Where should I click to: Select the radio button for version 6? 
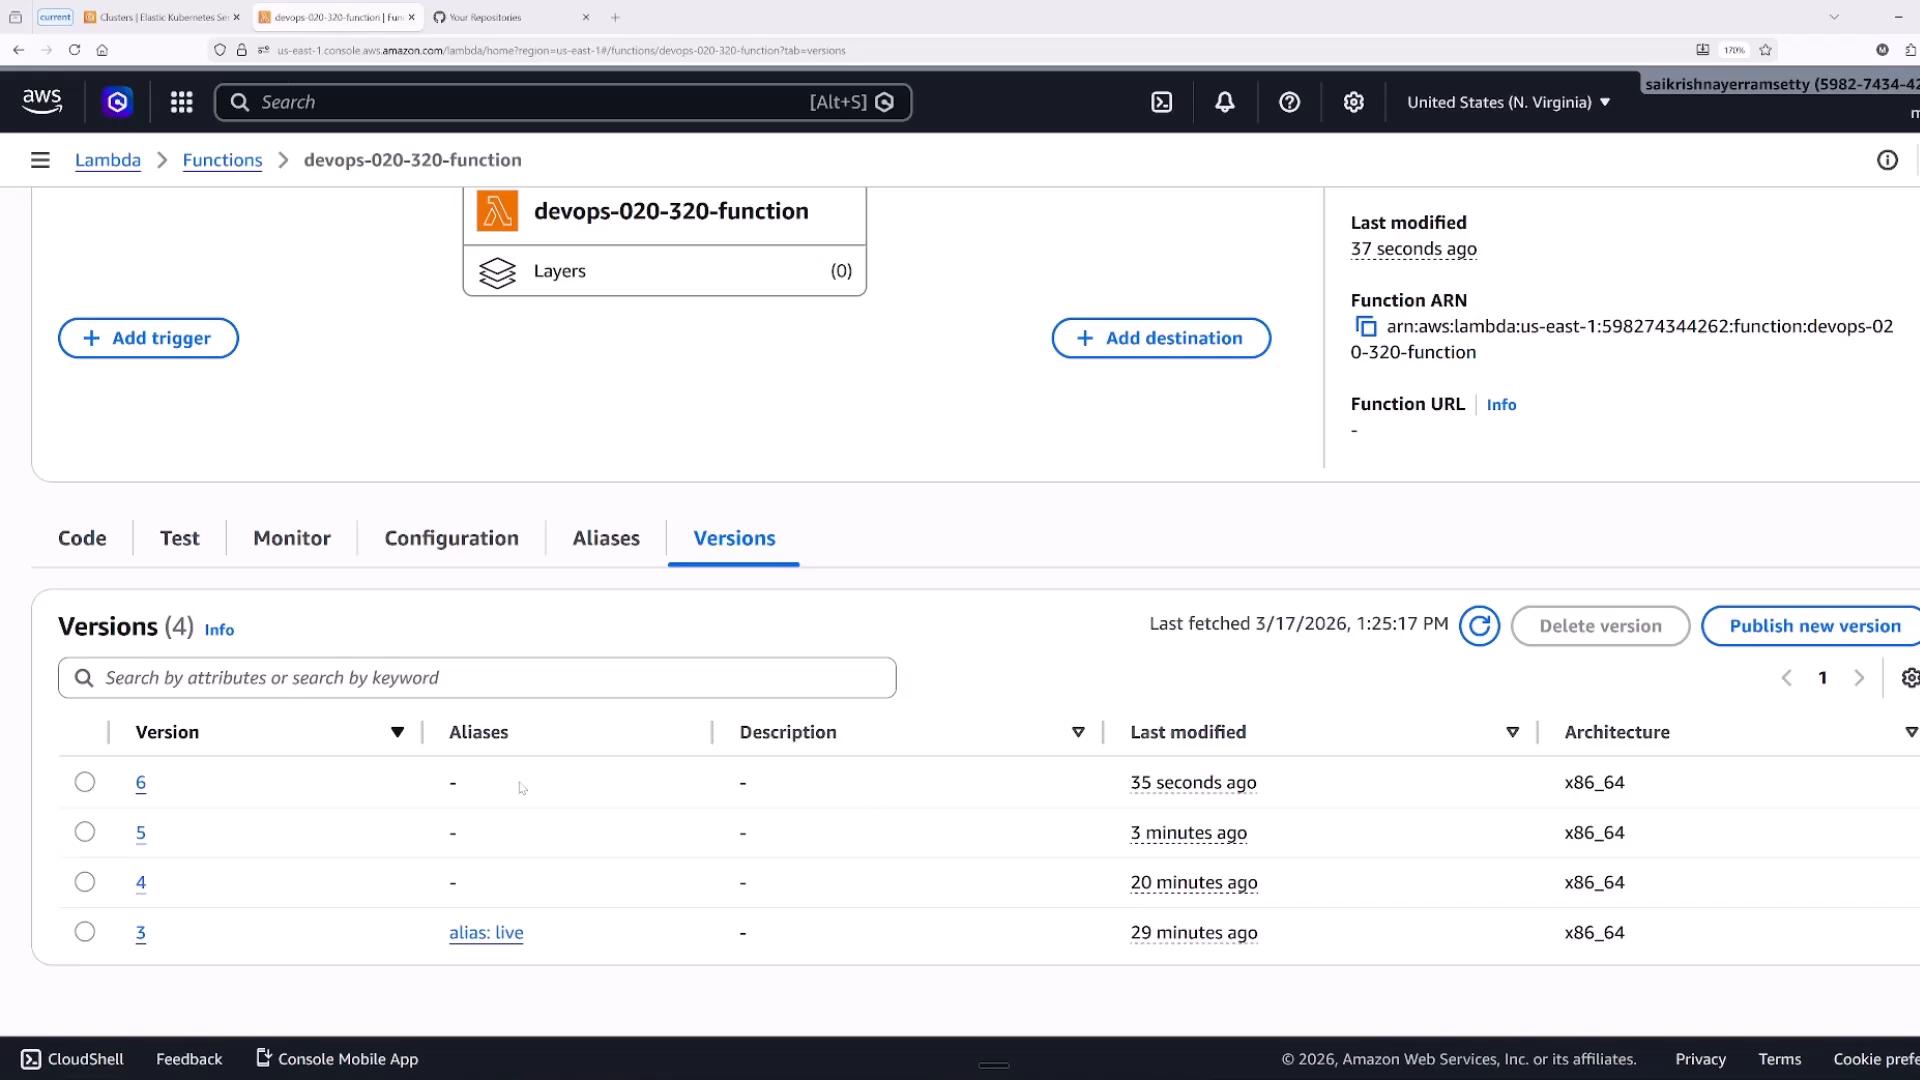pyautogui.click(x=85, y=782)
